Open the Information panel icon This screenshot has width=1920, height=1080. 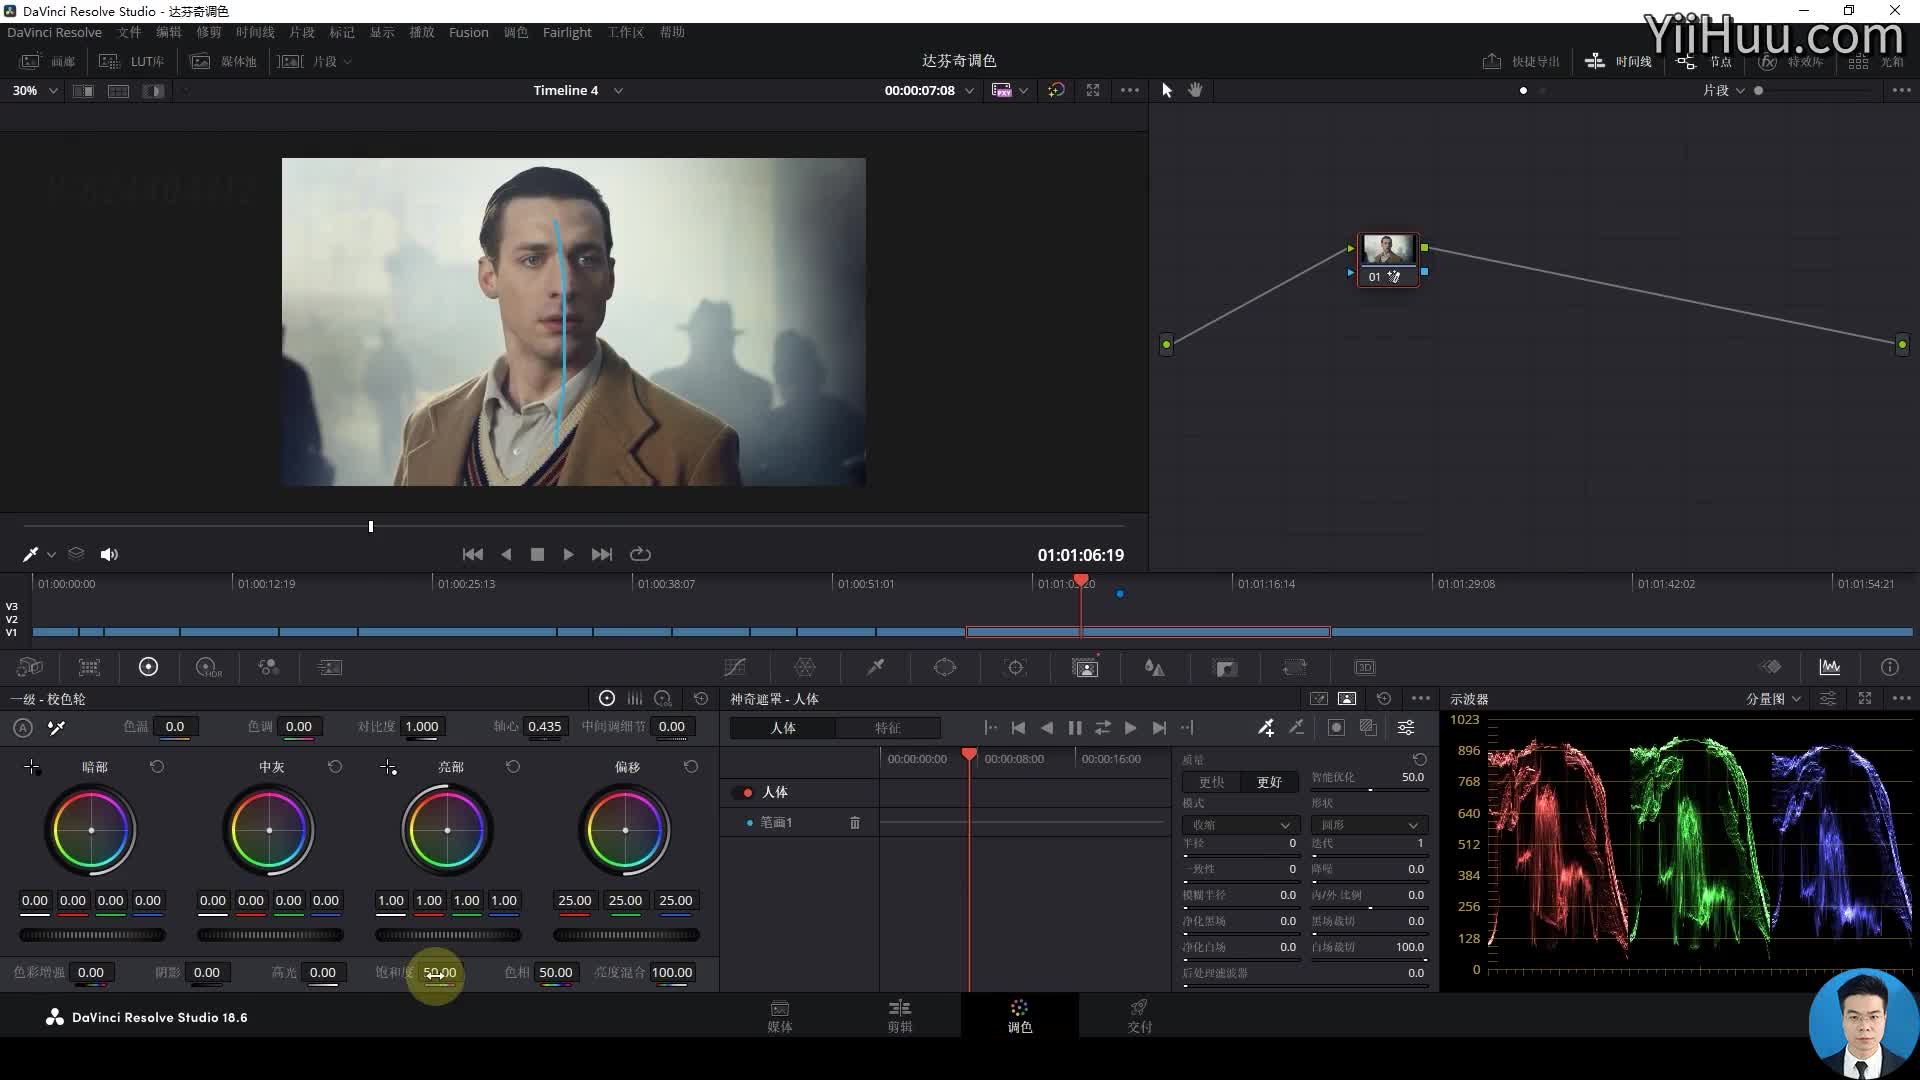point(1889,667)
